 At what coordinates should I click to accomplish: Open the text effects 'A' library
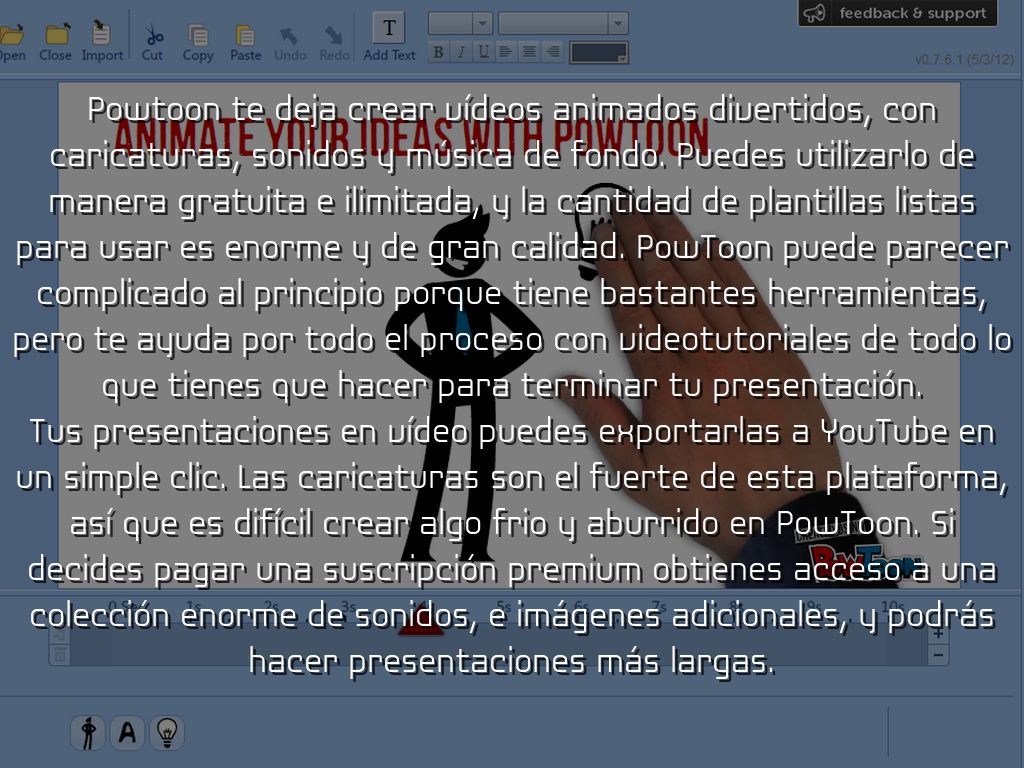click(127, 733)
